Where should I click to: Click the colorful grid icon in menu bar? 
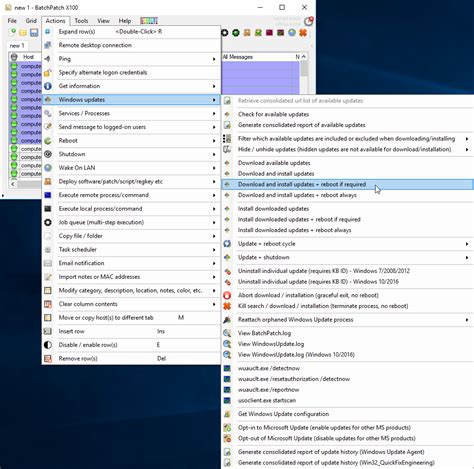pyautogui.click(x=149, y=21)
